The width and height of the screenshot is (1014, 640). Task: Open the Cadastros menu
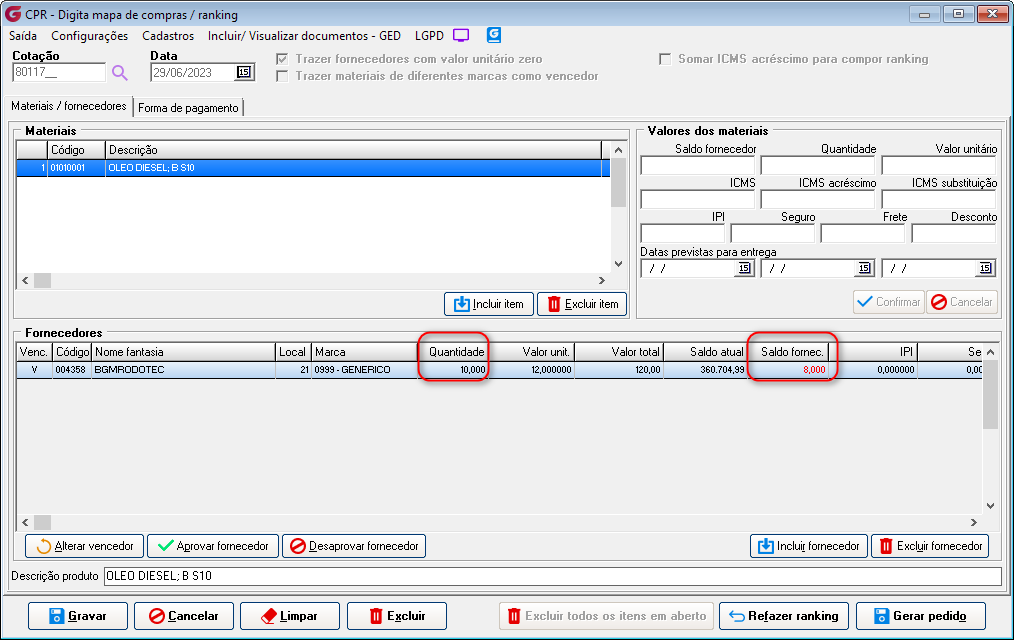click(168, 36)
